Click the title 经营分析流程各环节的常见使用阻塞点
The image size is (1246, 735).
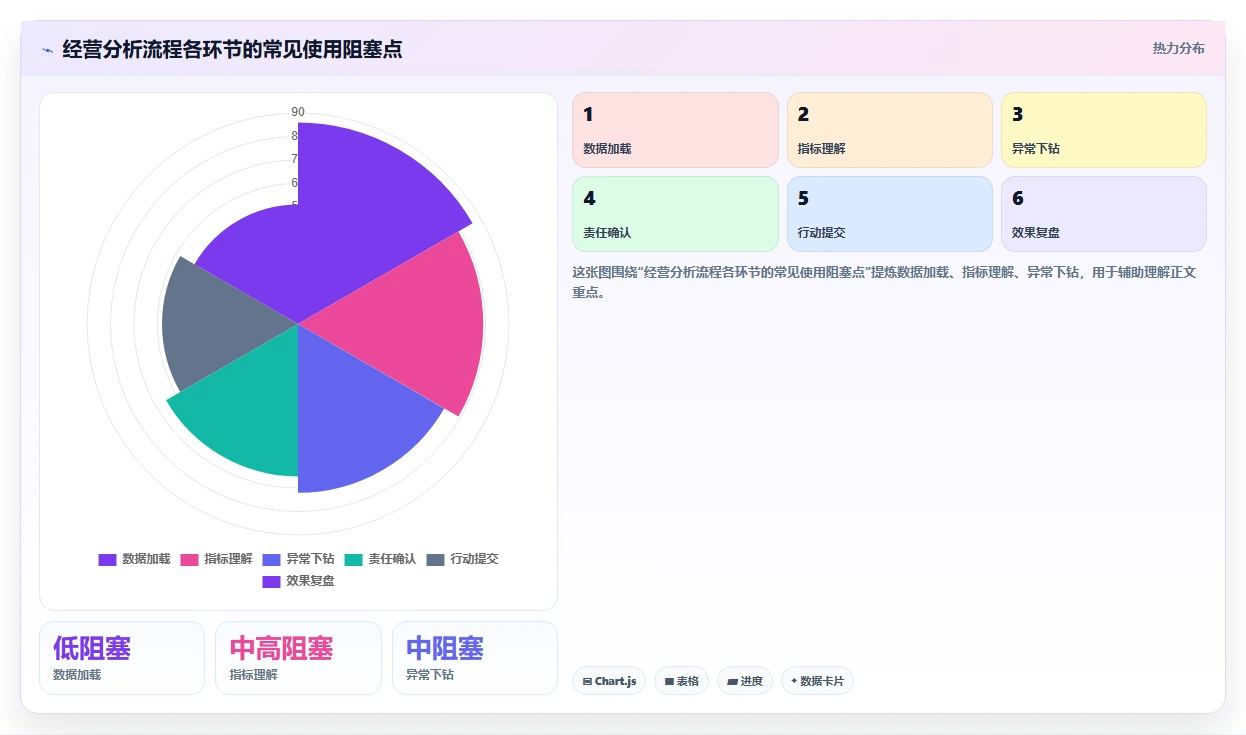232,49
